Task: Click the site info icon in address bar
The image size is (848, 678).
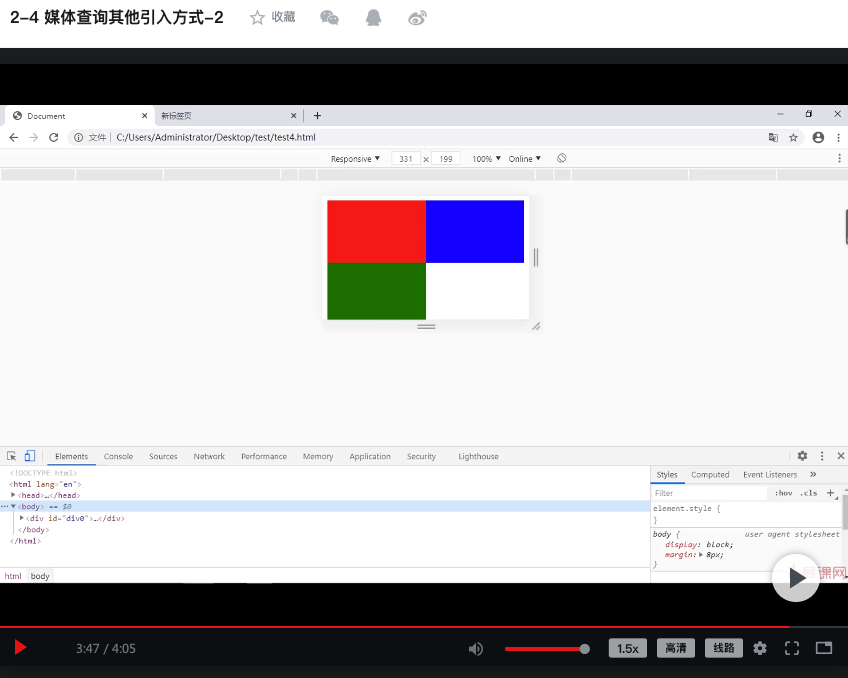Action: point(78,137)
